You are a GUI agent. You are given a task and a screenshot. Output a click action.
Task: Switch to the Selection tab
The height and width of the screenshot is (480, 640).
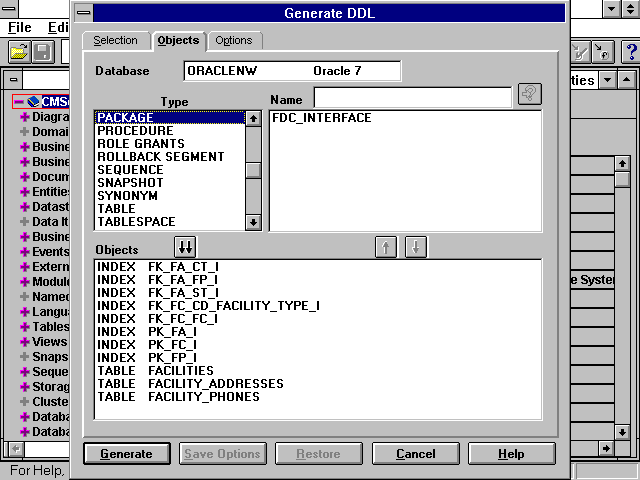pyautogui.click(x=115, y=40)
